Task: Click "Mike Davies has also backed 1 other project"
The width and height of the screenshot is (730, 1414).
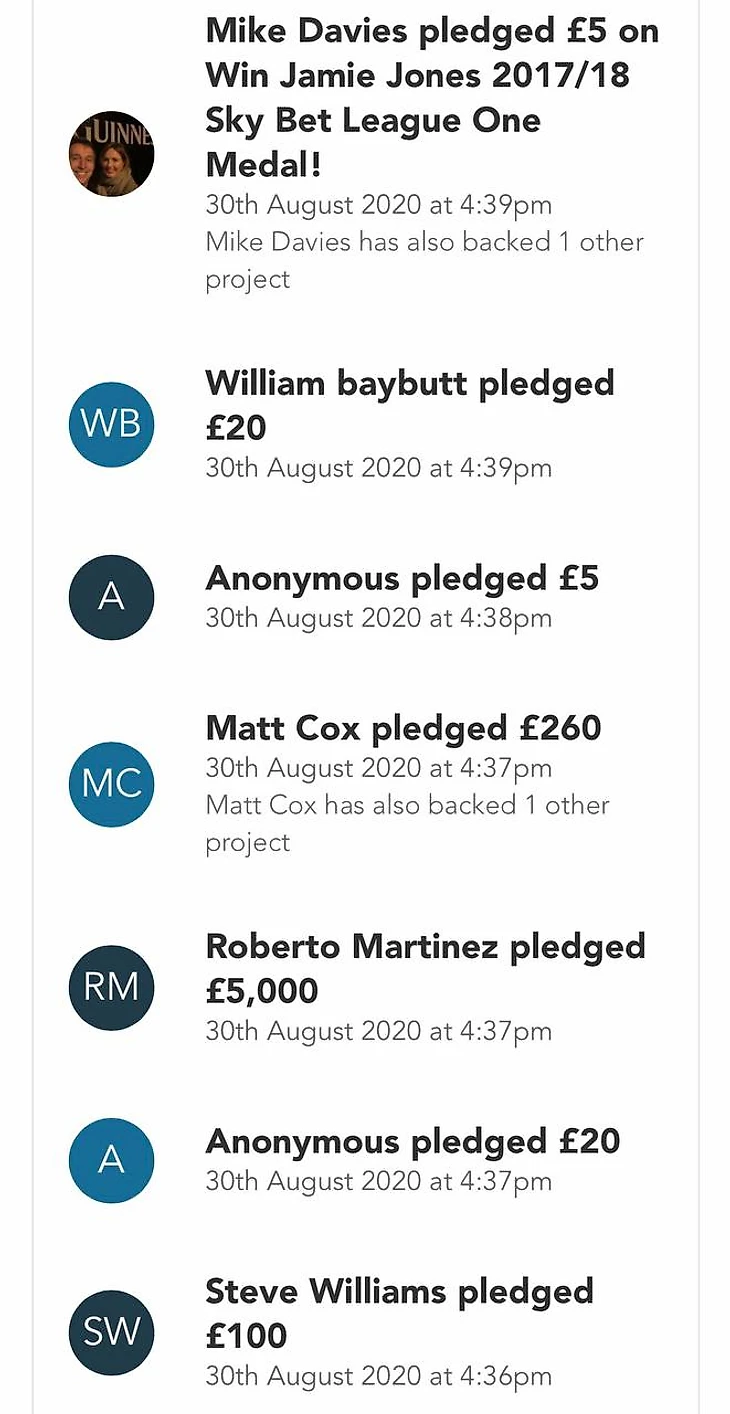Action: pos(424,260)
